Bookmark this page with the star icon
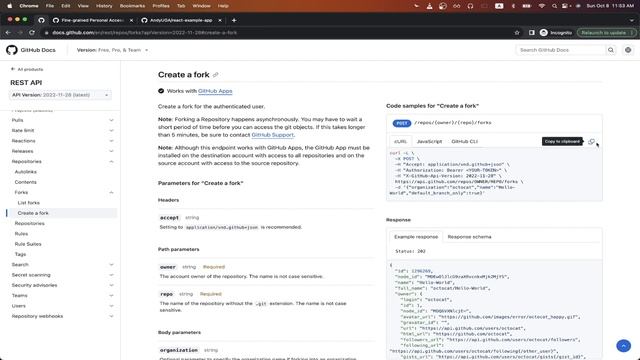Viewport: 640px width, 360px height. coord(517,33)
